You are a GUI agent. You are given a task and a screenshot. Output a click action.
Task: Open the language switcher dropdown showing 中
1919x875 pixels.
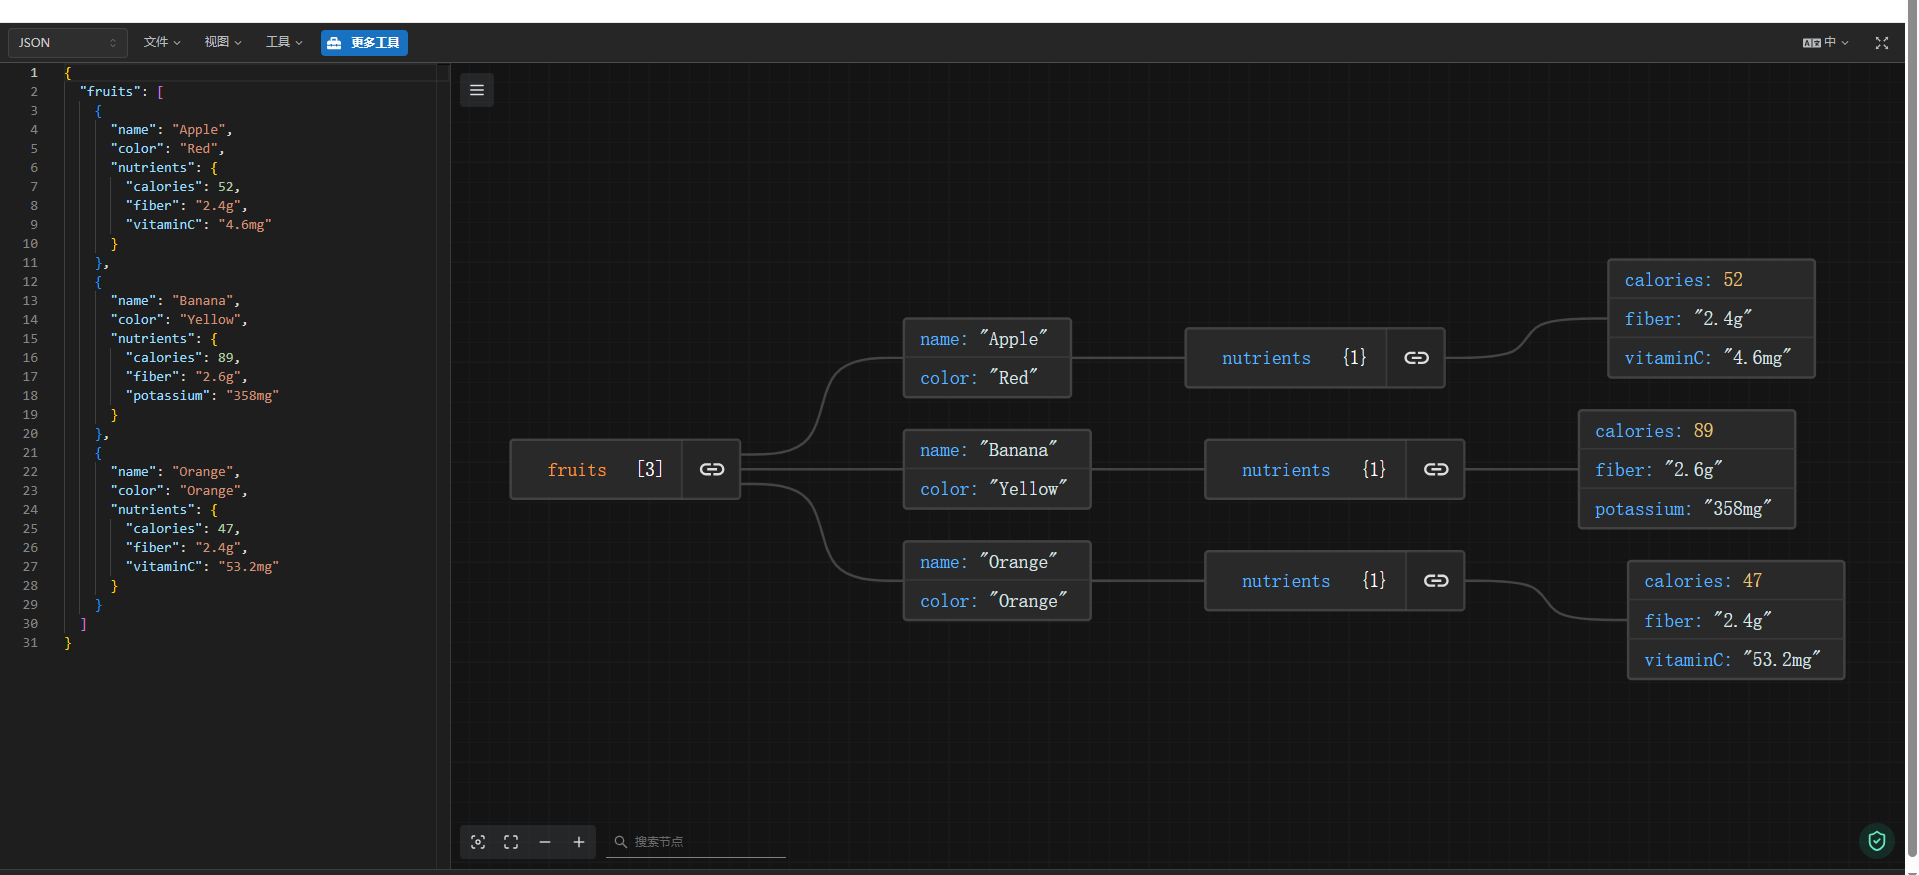pyautogui.click(x=1825, y=43)
